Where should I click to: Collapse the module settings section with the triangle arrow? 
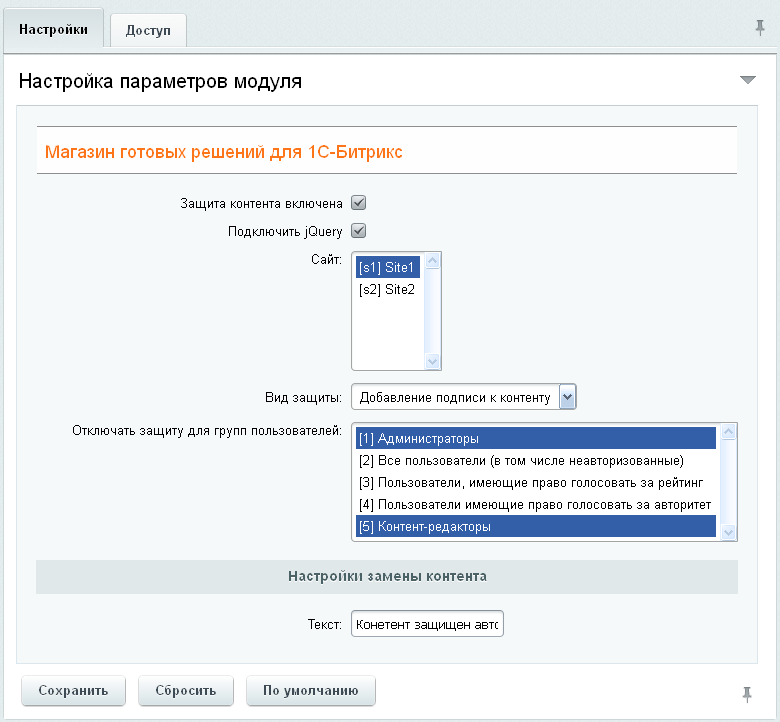click(747, 80)
